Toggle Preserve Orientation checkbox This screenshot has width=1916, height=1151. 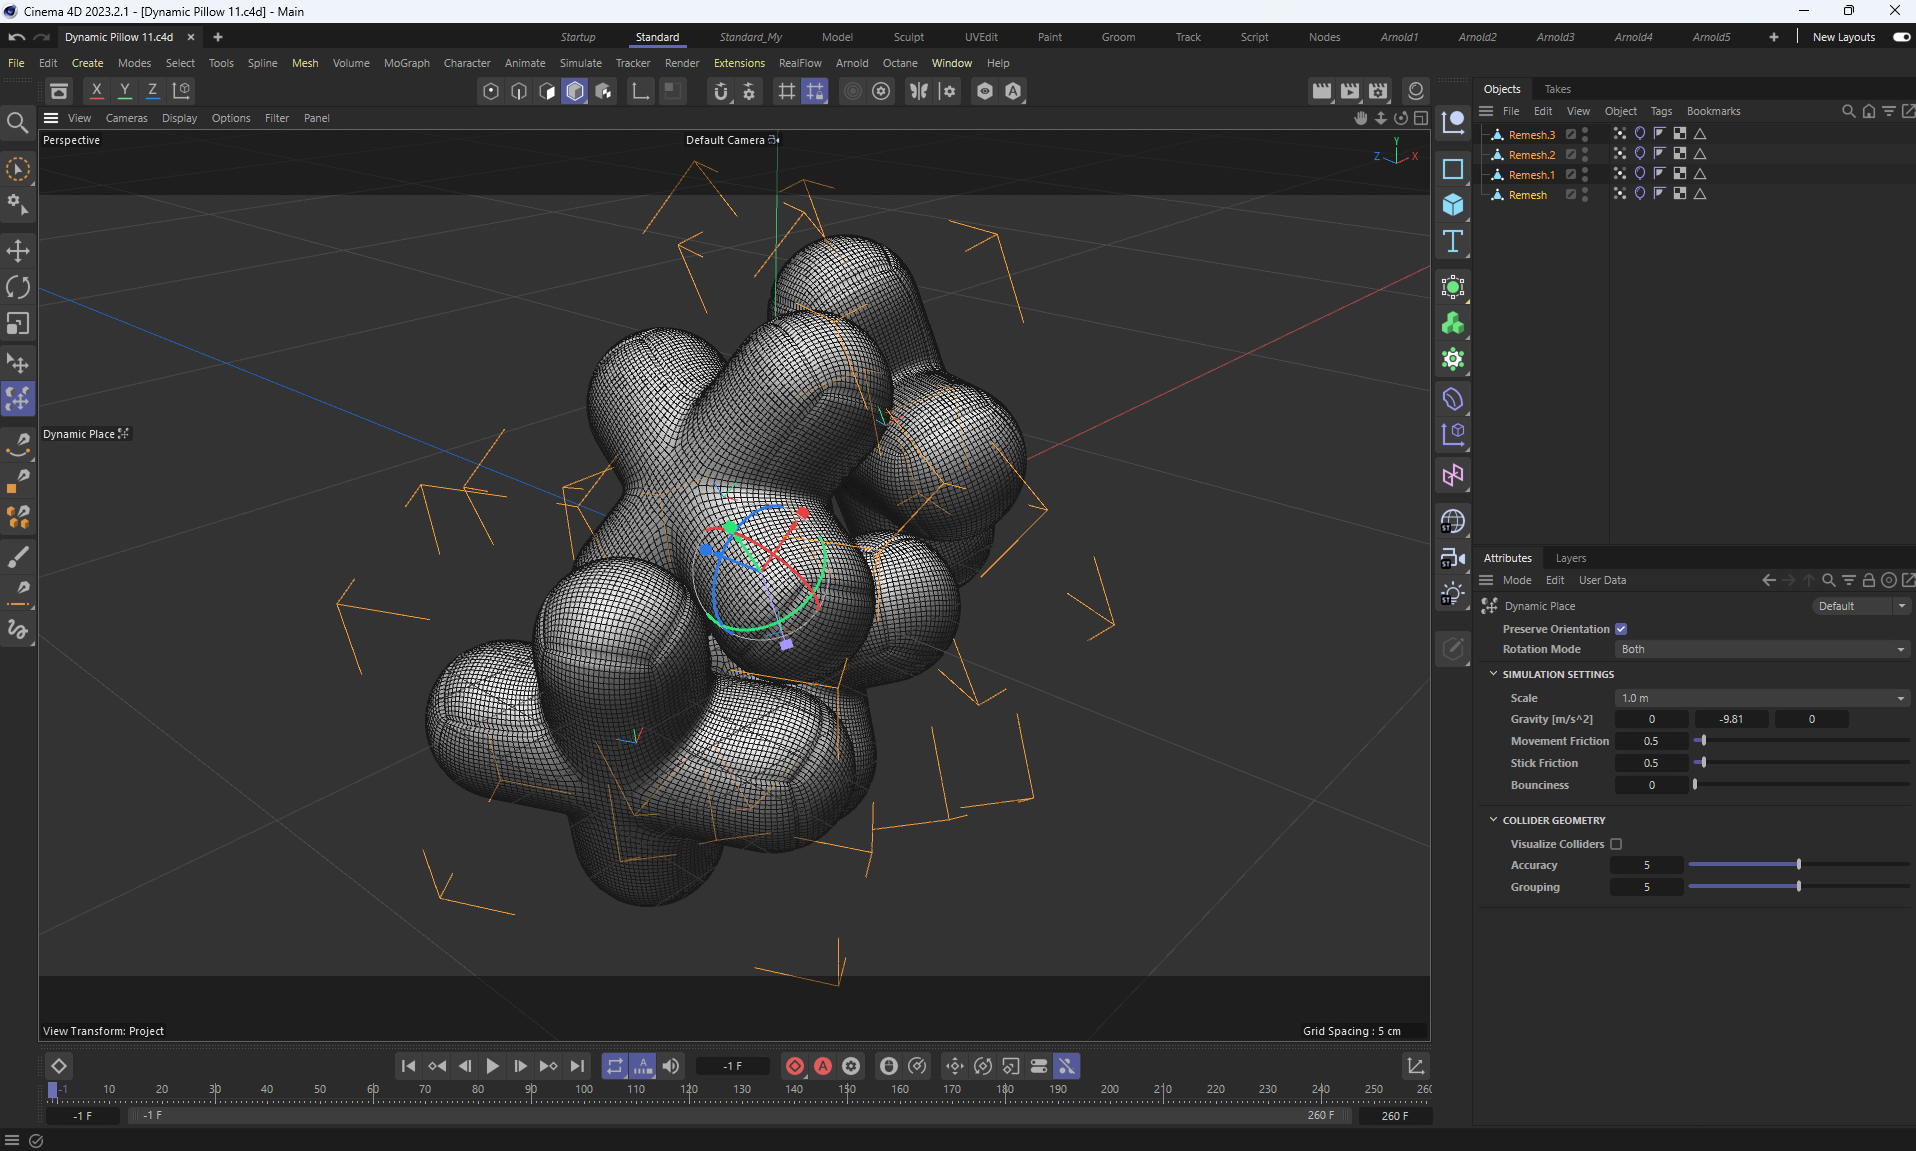[x=1621, y=629]
